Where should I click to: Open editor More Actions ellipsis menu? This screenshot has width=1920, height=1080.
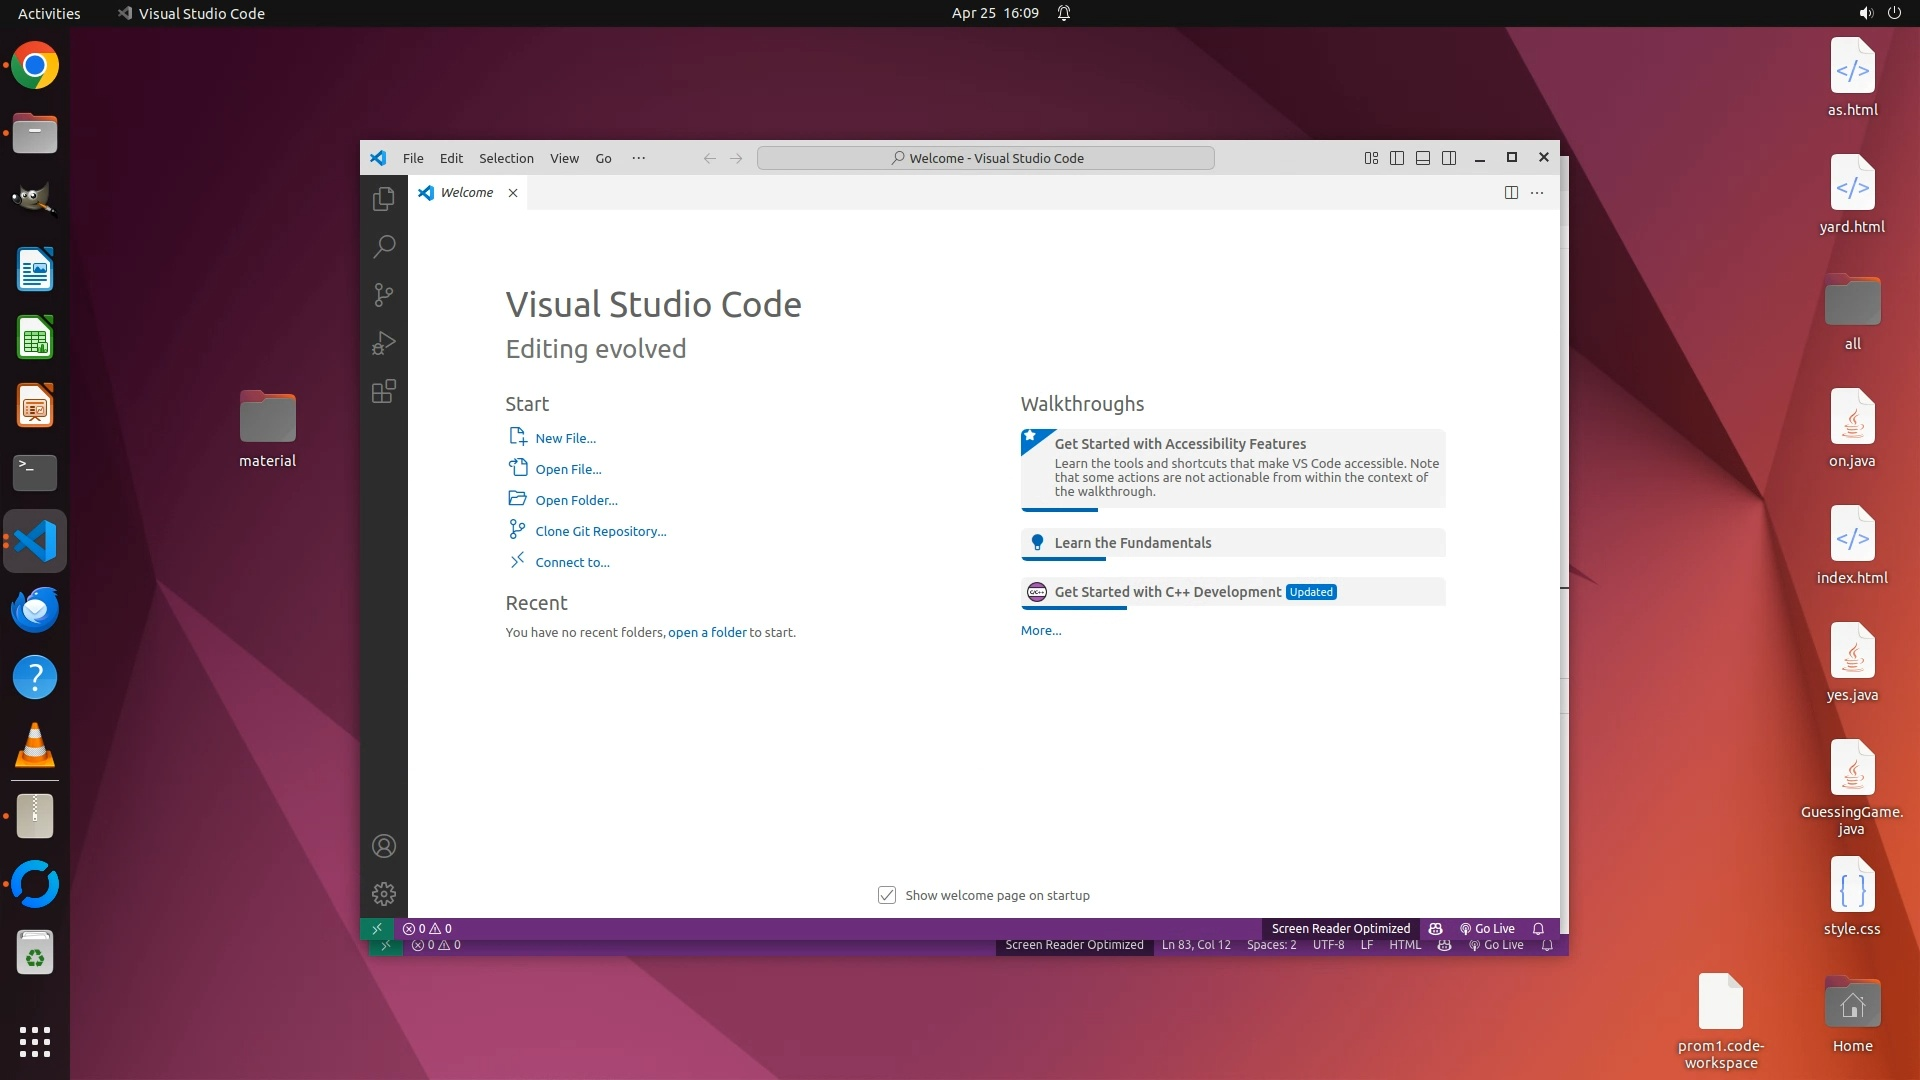[1537, 193]
